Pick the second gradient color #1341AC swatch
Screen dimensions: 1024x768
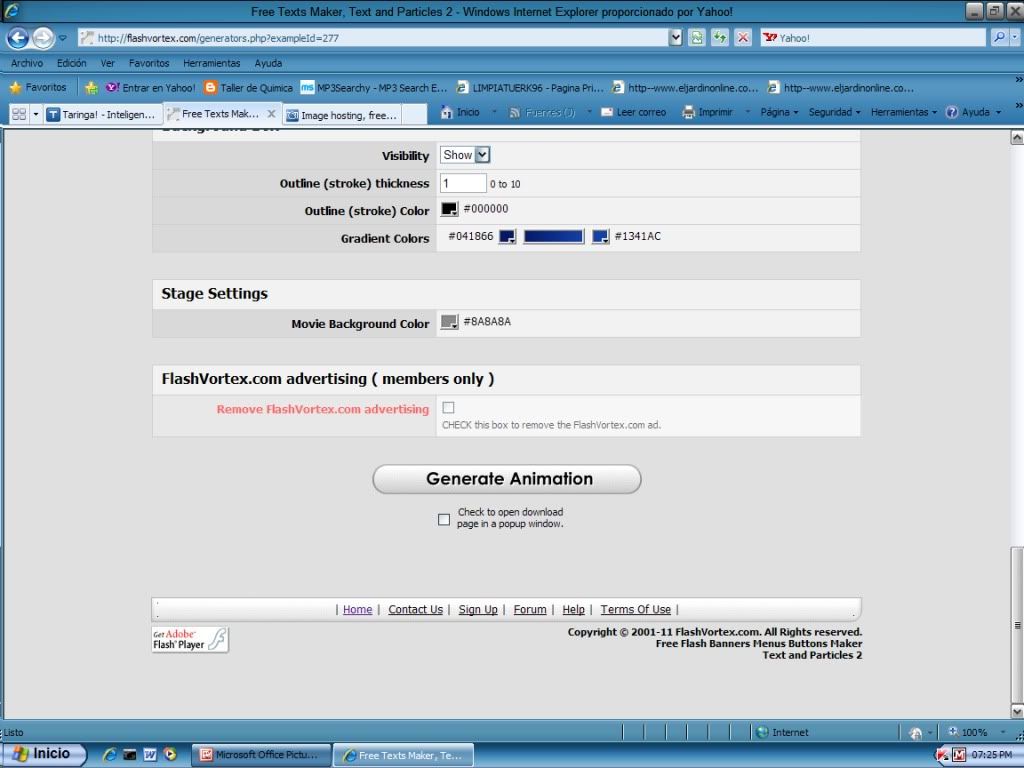click(600, 237)
